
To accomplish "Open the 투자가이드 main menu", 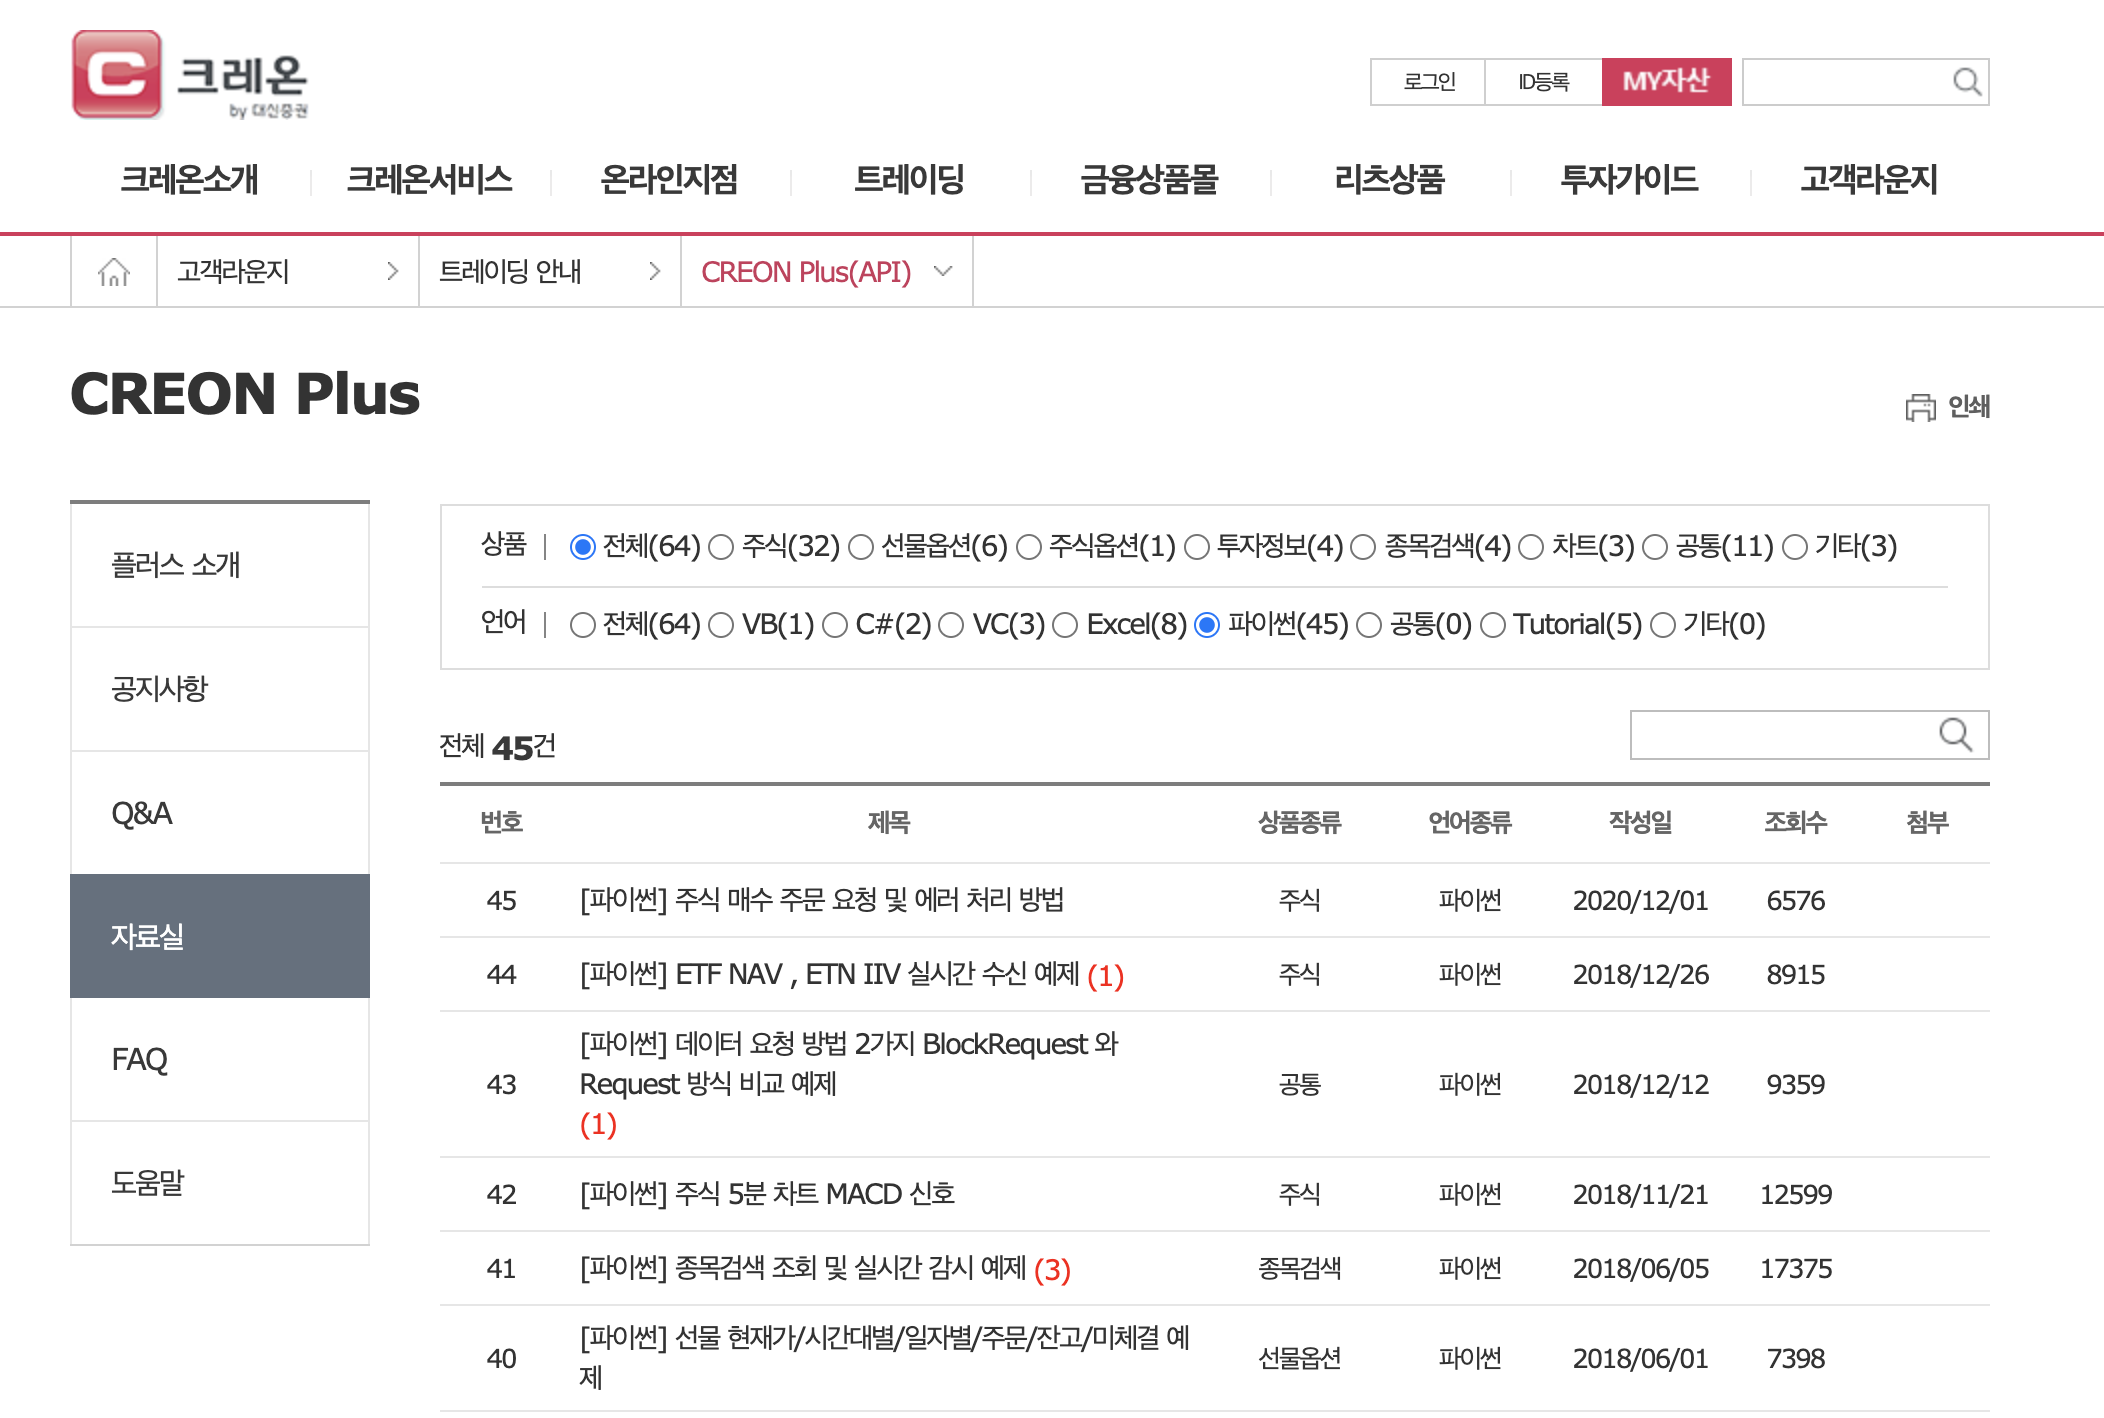I will coord(1629,180).
